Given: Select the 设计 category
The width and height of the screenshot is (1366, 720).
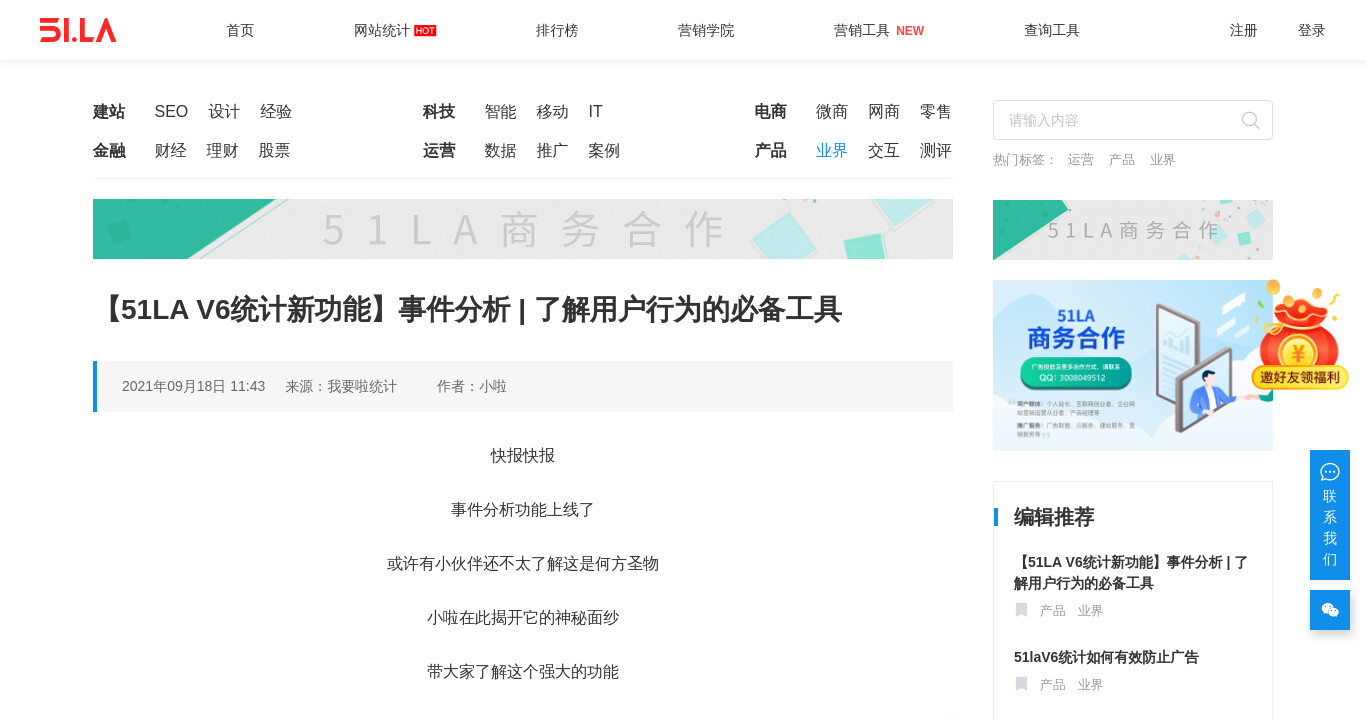Looking at the screenshot, I should [224, 112].
